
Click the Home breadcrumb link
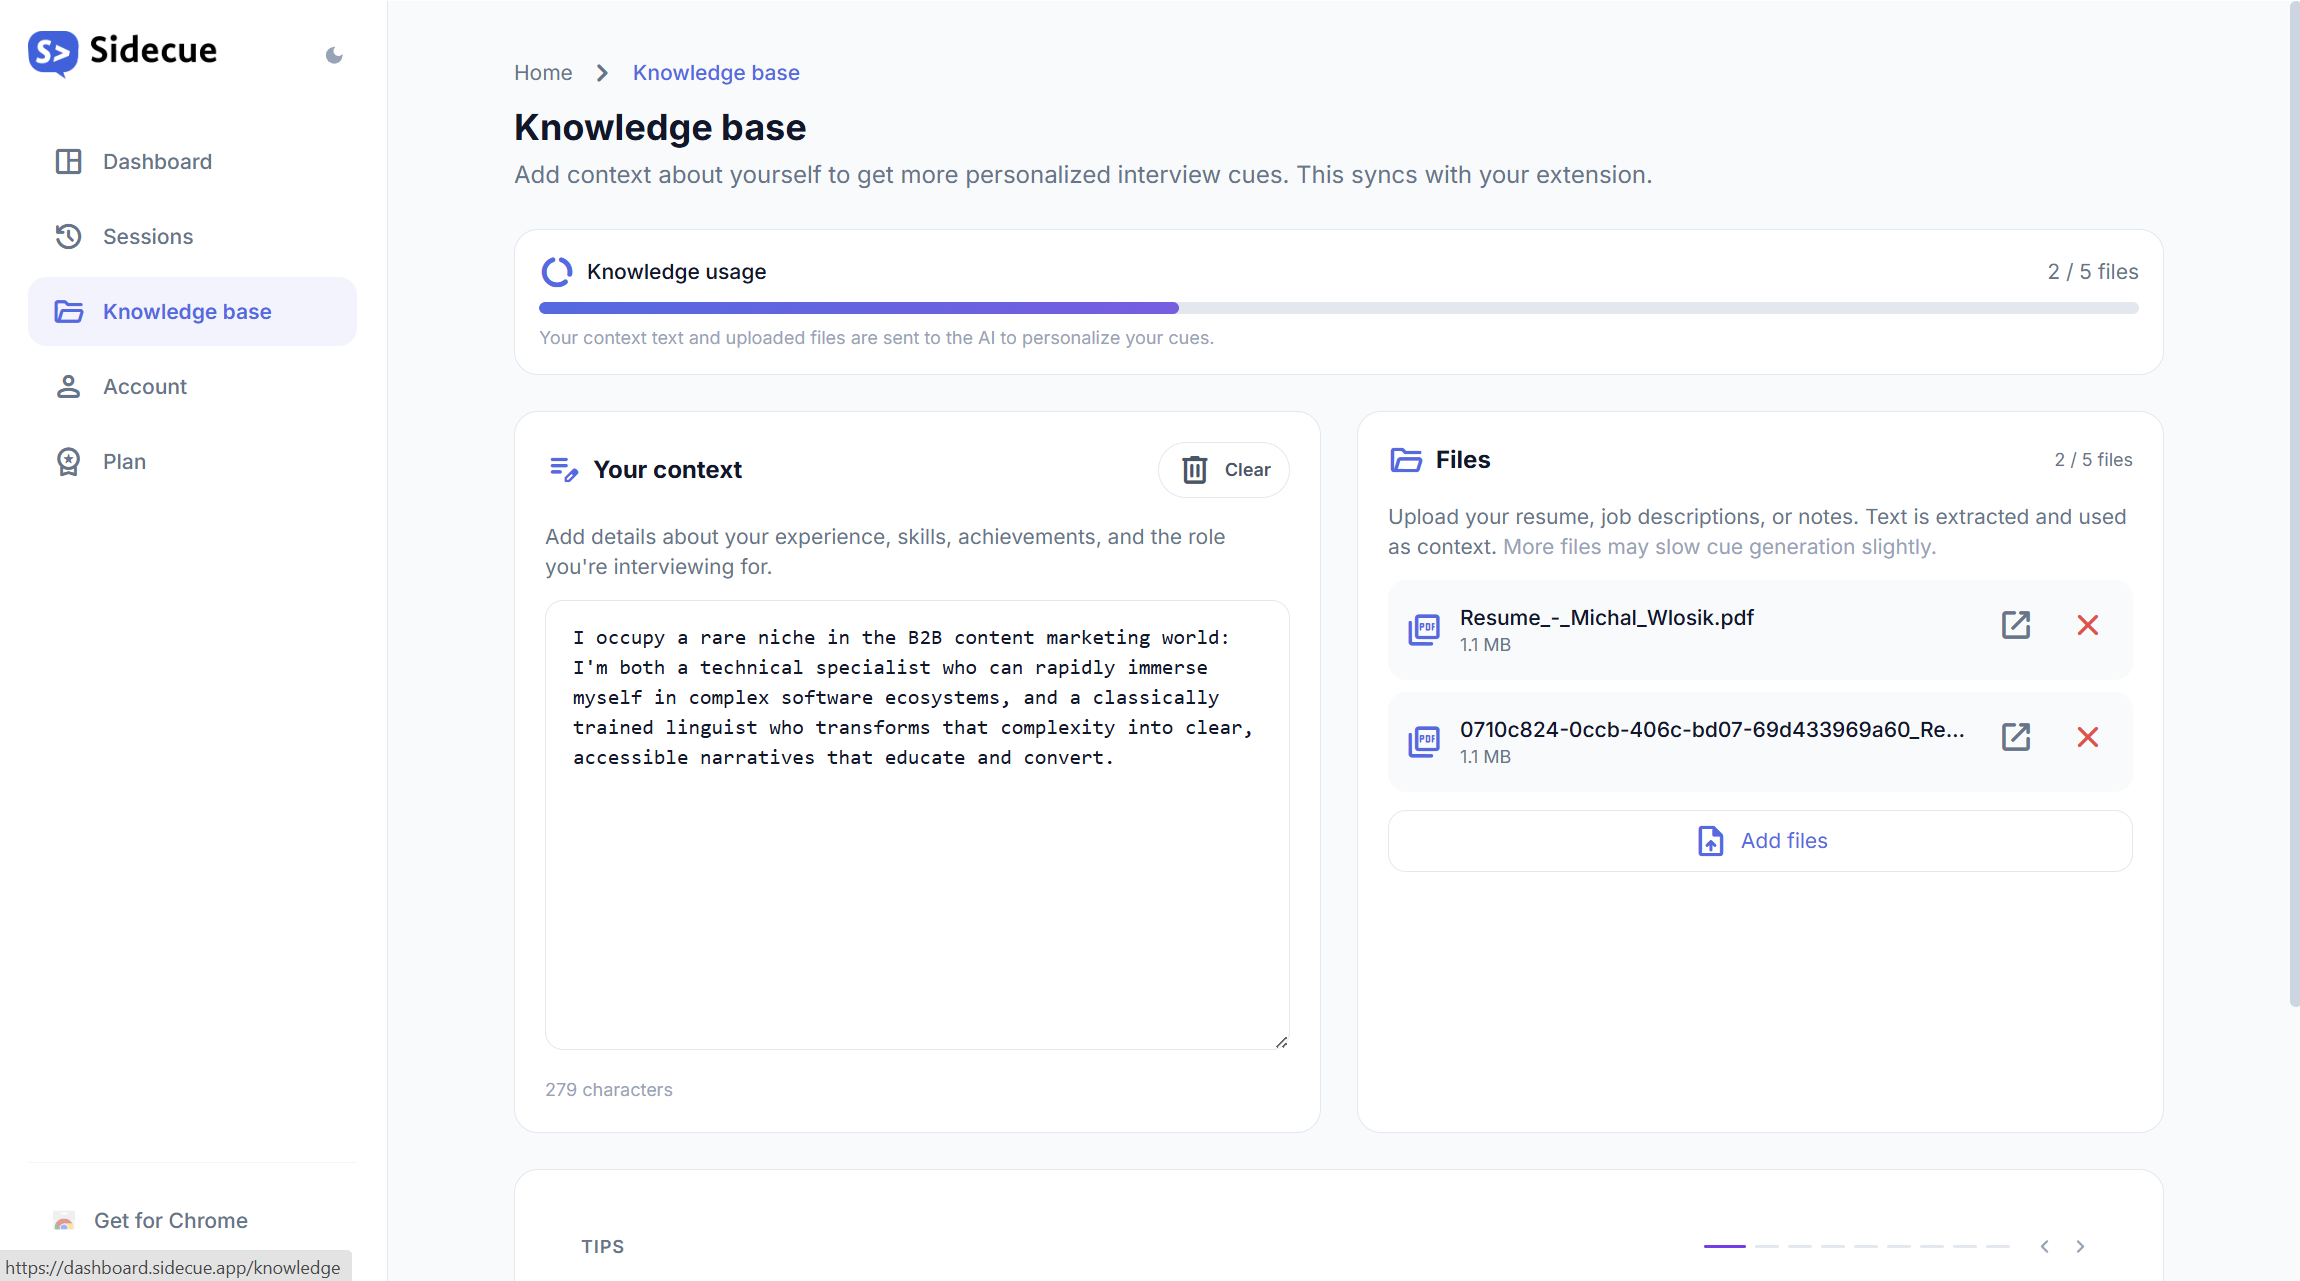(x=543, y=73)
